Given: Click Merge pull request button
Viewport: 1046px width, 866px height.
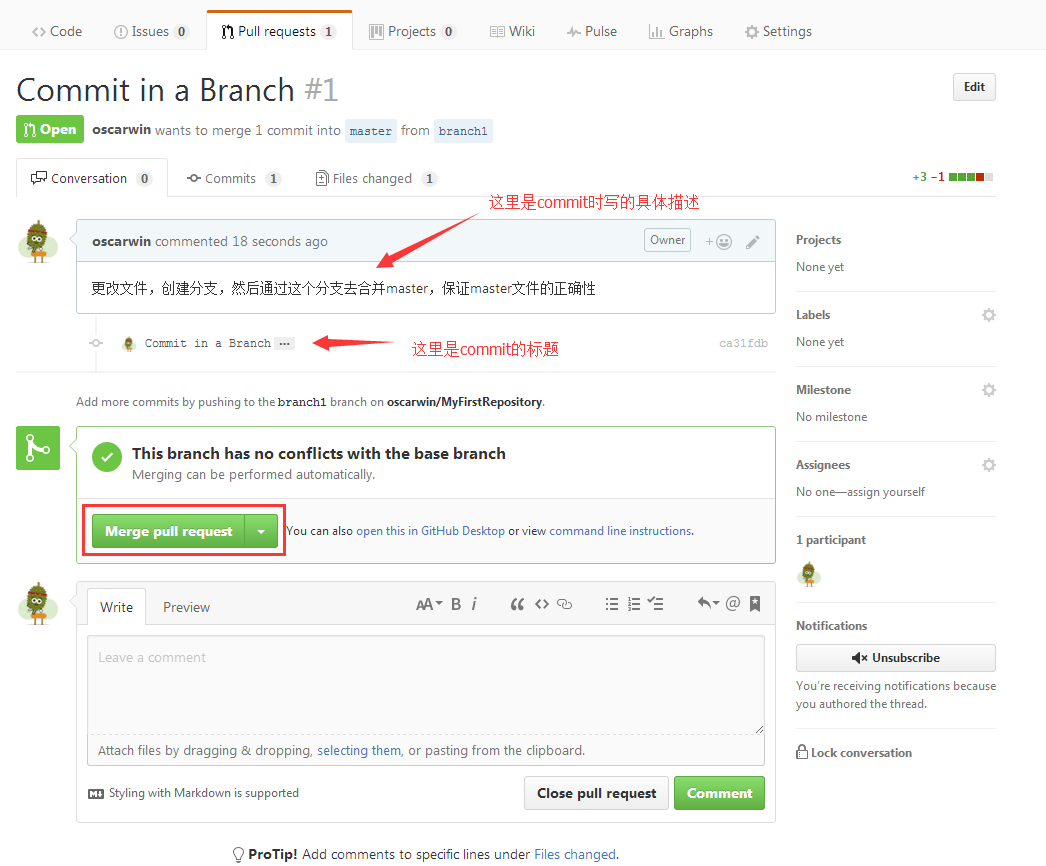Looking at the screenshot, I should click(168, 531).
